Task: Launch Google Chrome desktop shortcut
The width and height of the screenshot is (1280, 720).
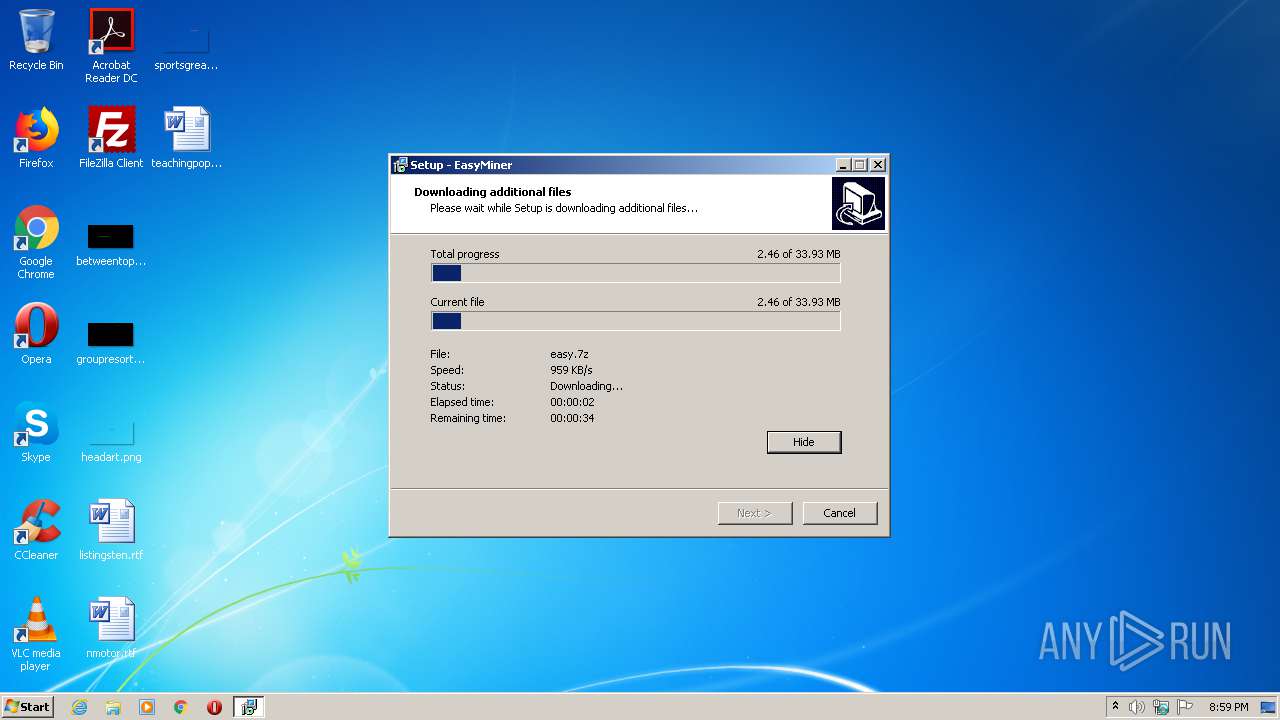Action: pyautogui.click(x=36, y=242)
